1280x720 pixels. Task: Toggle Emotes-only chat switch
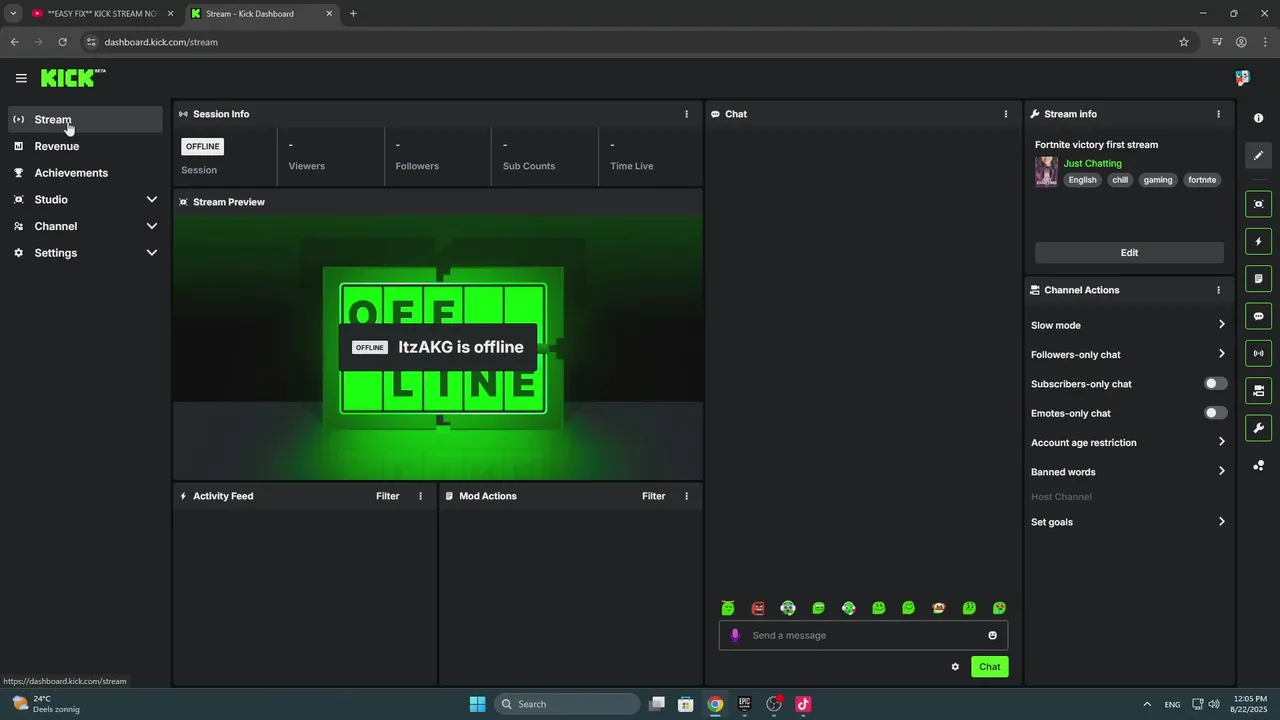click(1215, 413)
